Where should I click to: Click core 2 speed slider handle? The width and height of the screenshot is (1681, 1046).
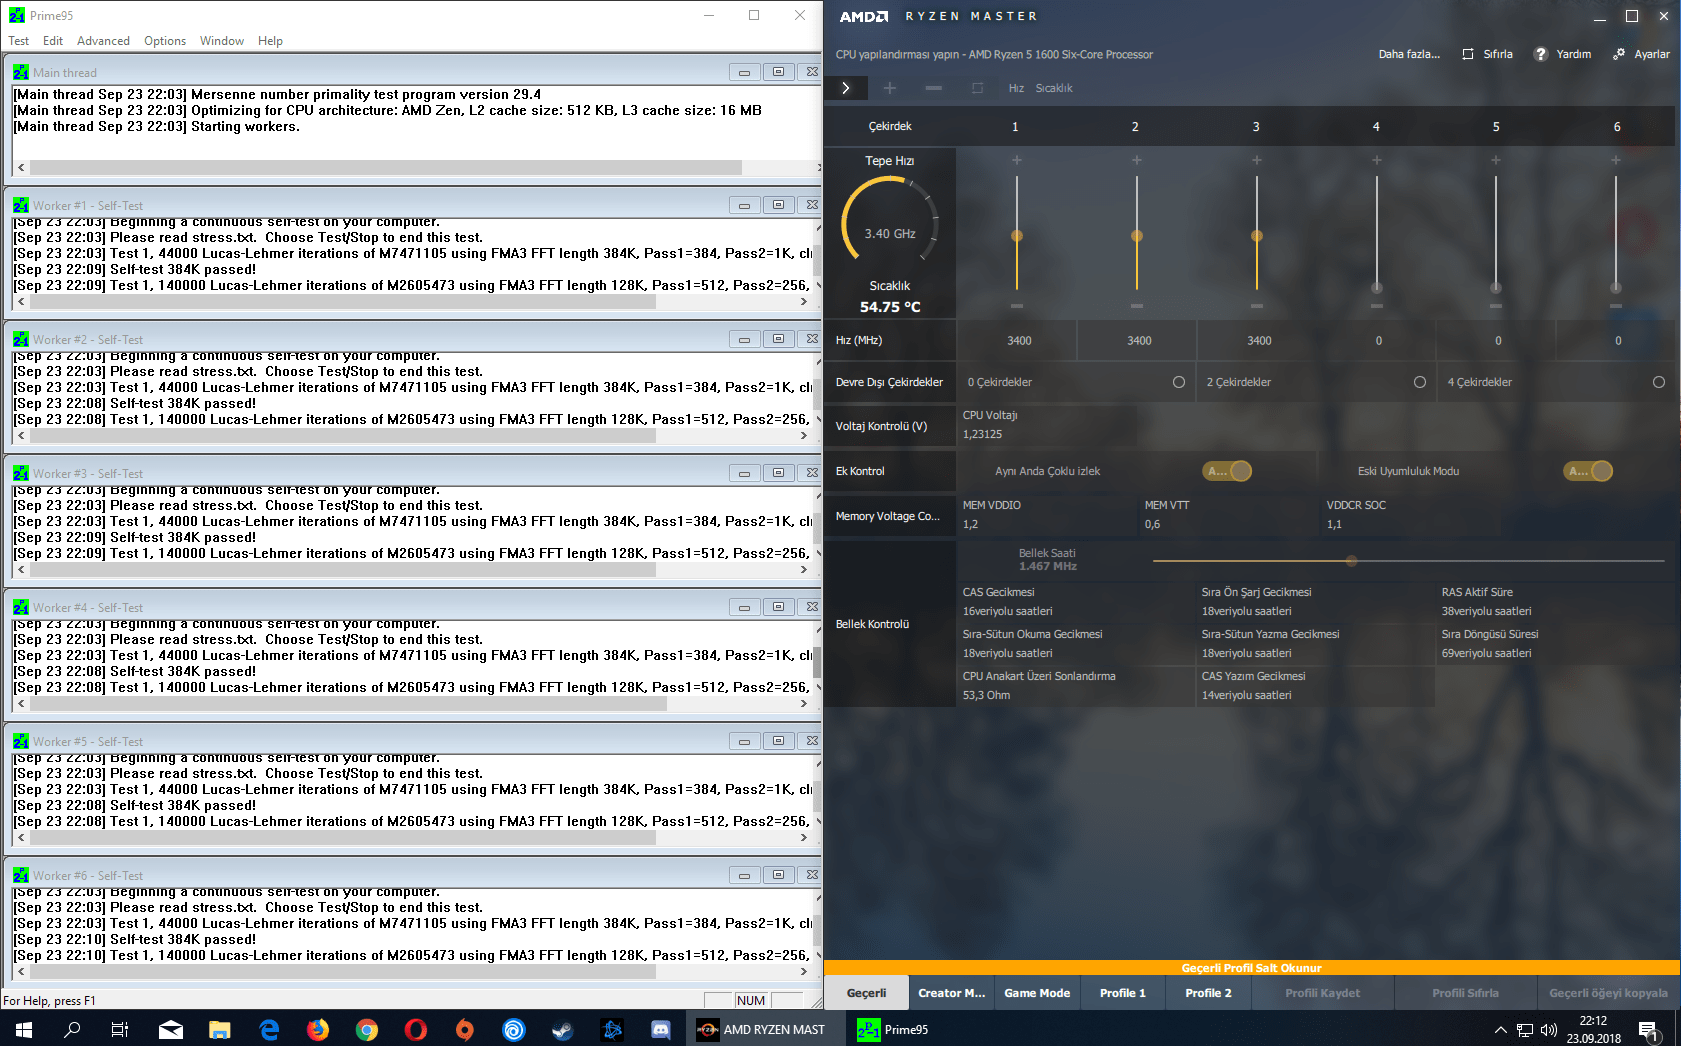point(1137,236)
